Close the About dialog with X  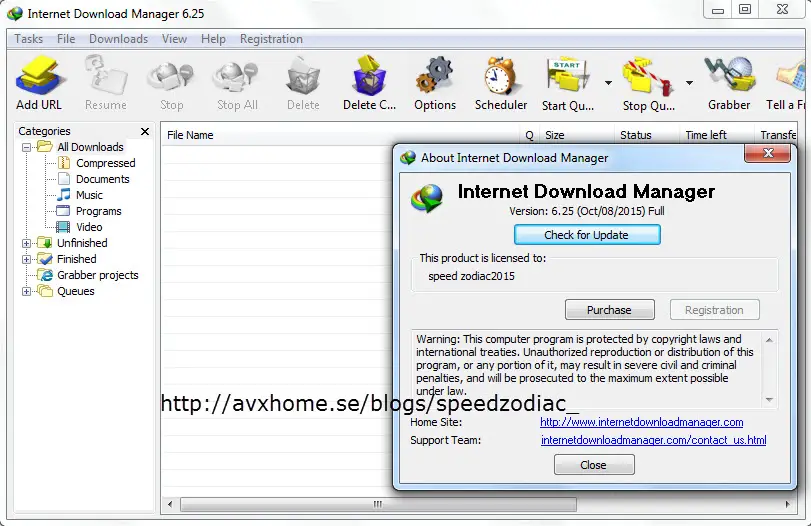click(768, 153)
